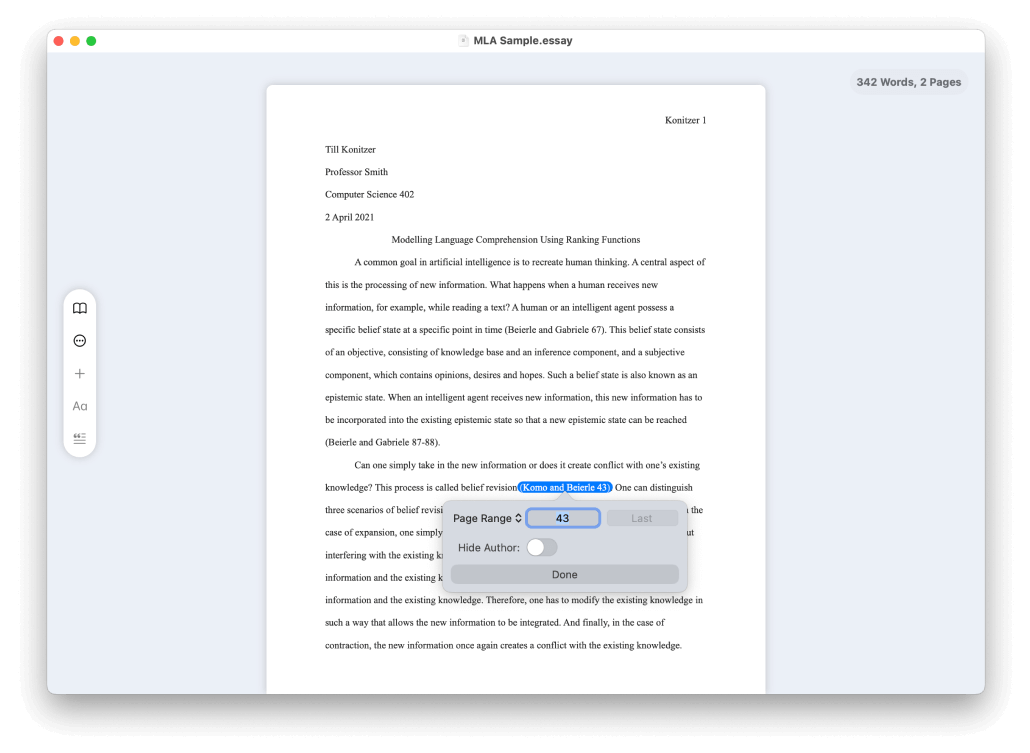The height and width of the screenshot is (753, 1030).
Task: Click the Last page input field
Action: pyautogui.click(x=642, y=518)
